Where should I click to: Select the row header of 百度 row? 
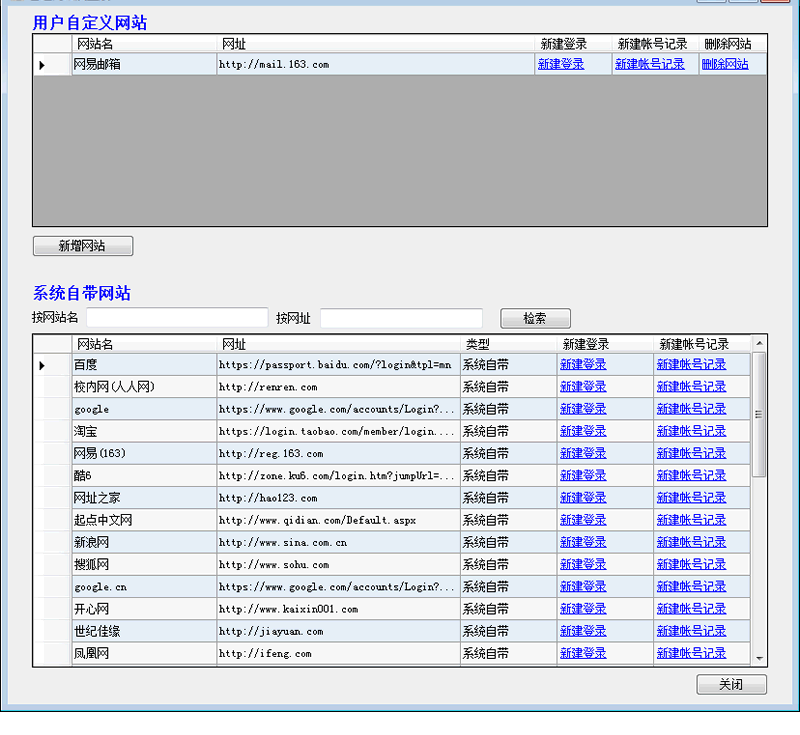[x=52, y=365]
